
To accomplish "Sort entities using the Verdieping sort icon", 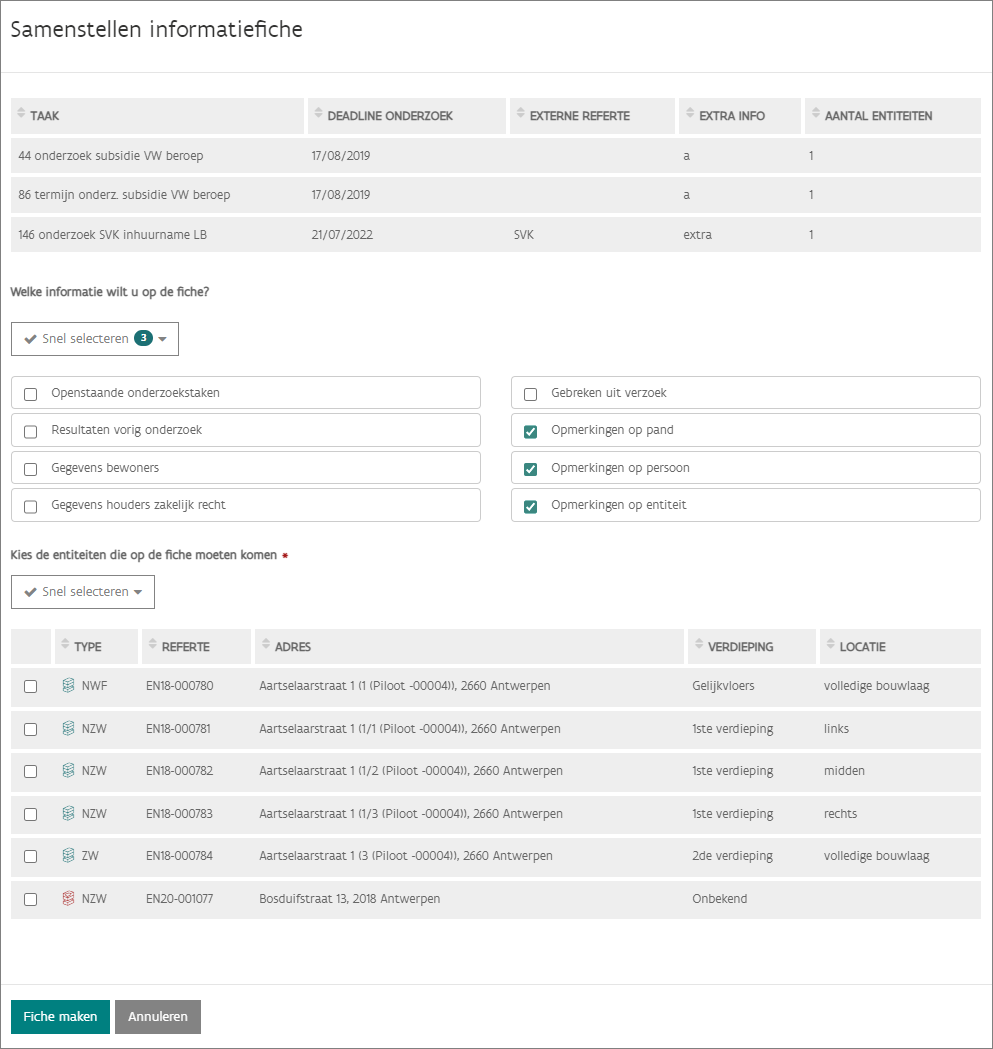I will (x=698, y=646).
